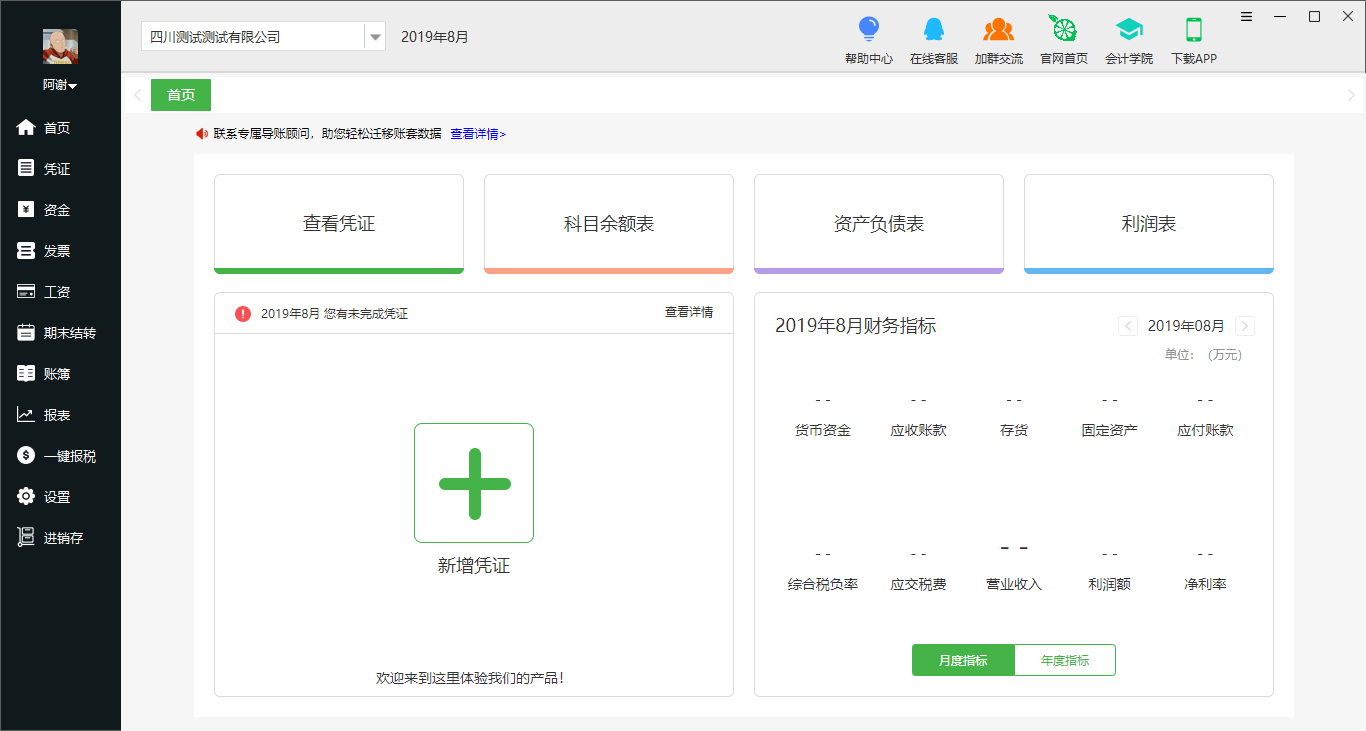Click the red announcement speaker icon
This screenshot has width=1366, height=731.
pos(202,133)
